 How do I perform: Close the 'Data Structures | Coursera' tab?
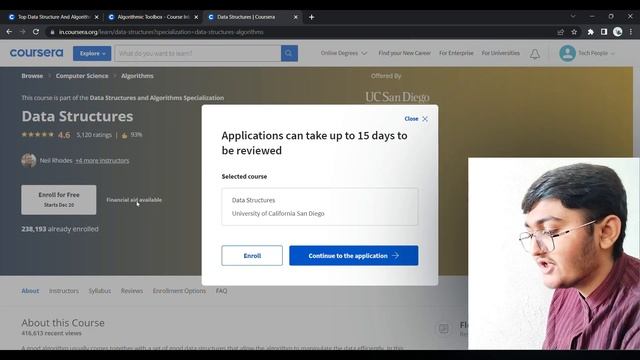point(296,17)
